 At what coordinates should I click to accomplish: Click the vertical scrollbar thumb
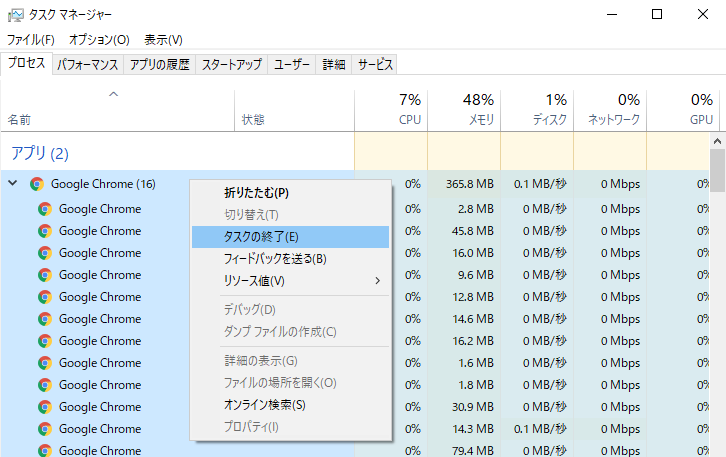(717, 170)
